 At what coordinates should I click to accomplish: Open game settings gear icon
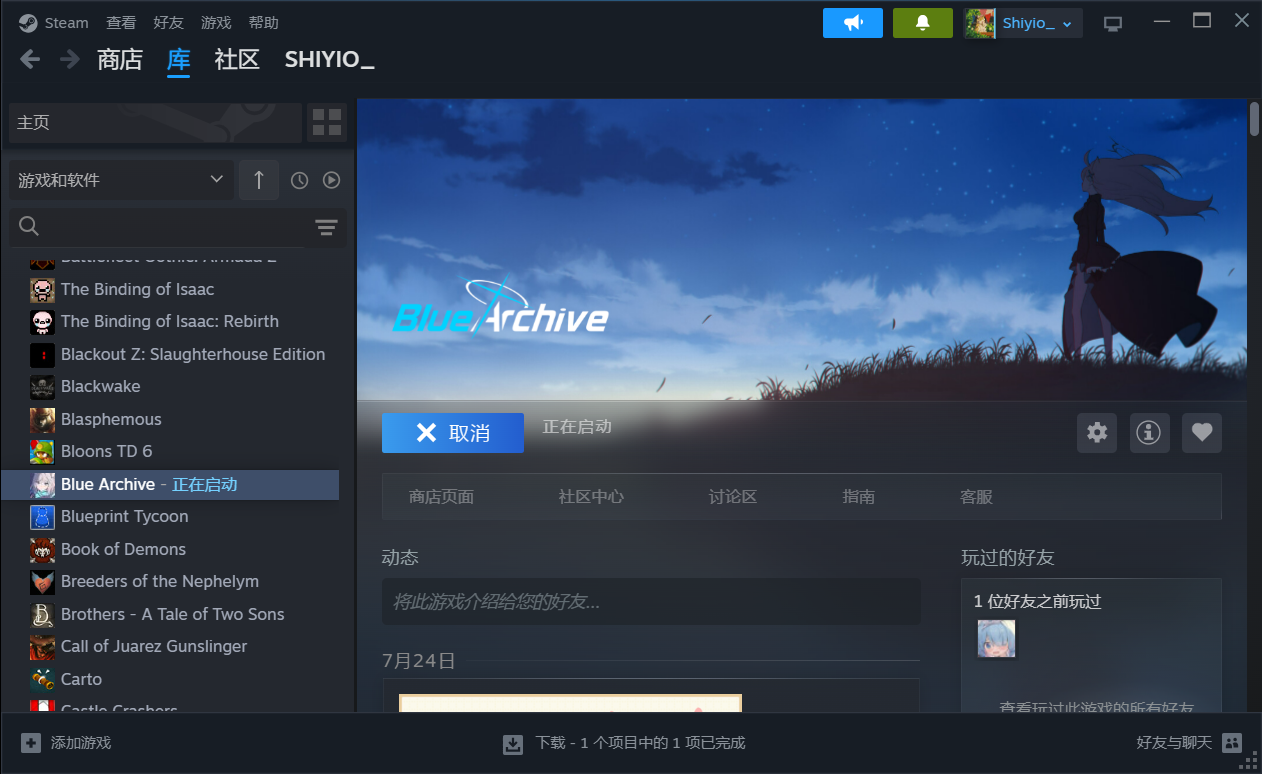[1097, 433]
